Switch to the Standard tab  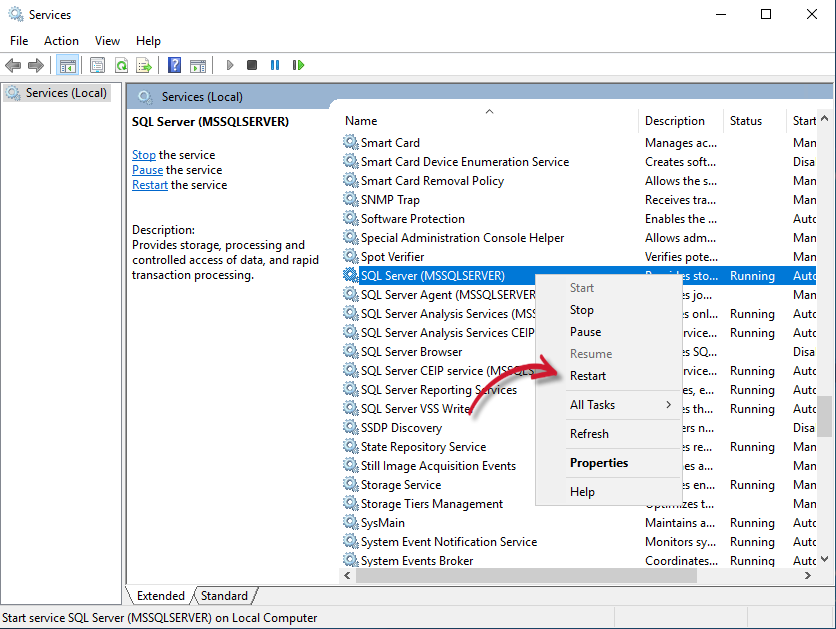[224, 596]
